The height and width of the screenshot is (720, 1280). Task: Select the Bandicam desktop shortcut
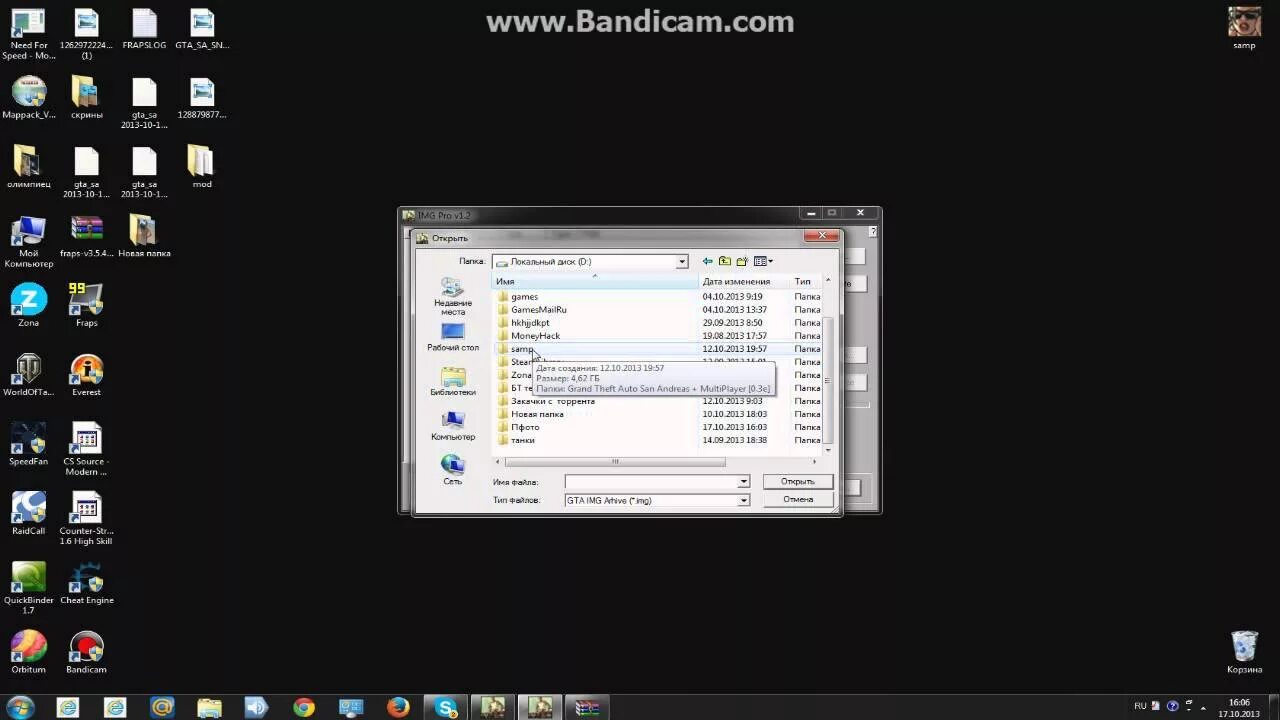coord(86,653)
